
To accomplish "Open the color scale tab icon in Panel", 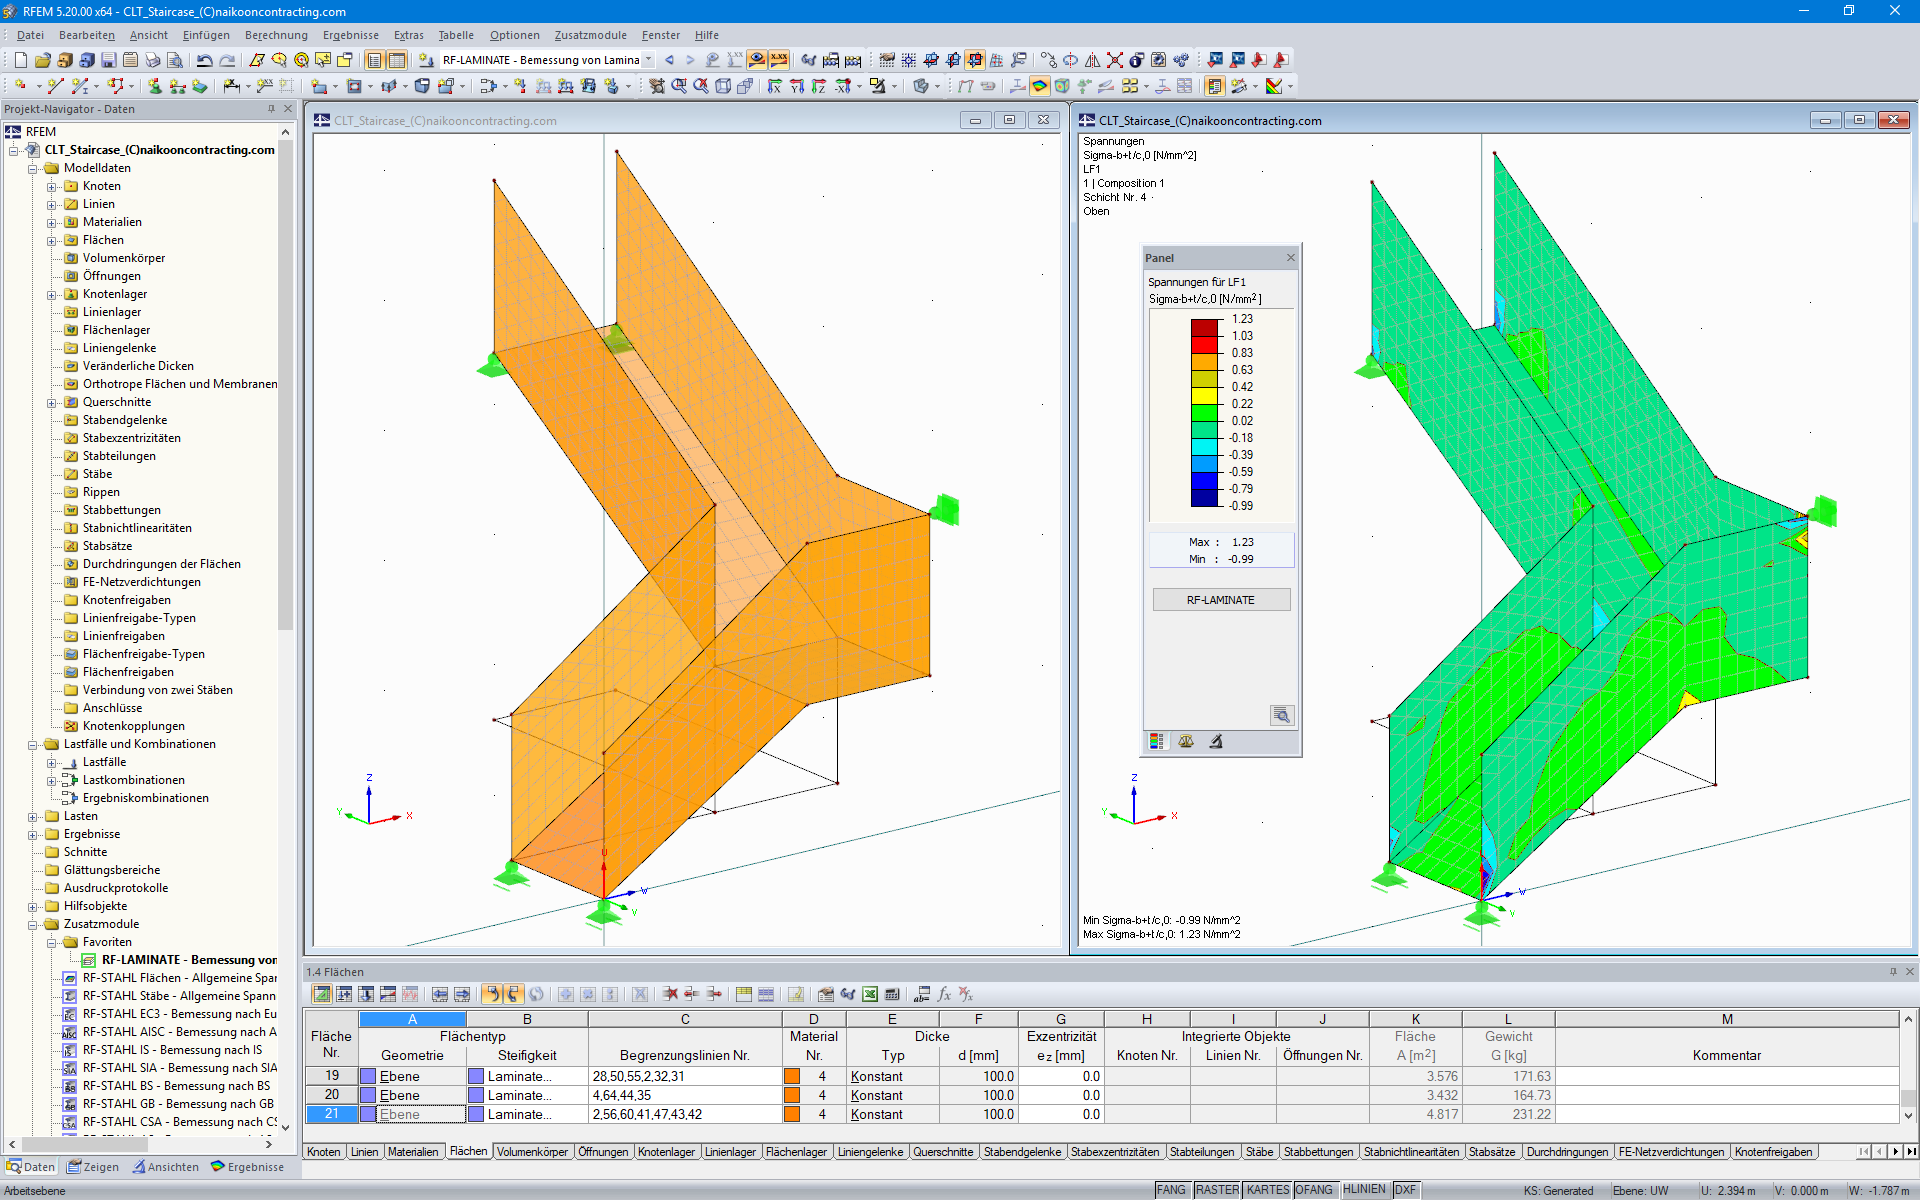I will click(x=1157, y=741).
